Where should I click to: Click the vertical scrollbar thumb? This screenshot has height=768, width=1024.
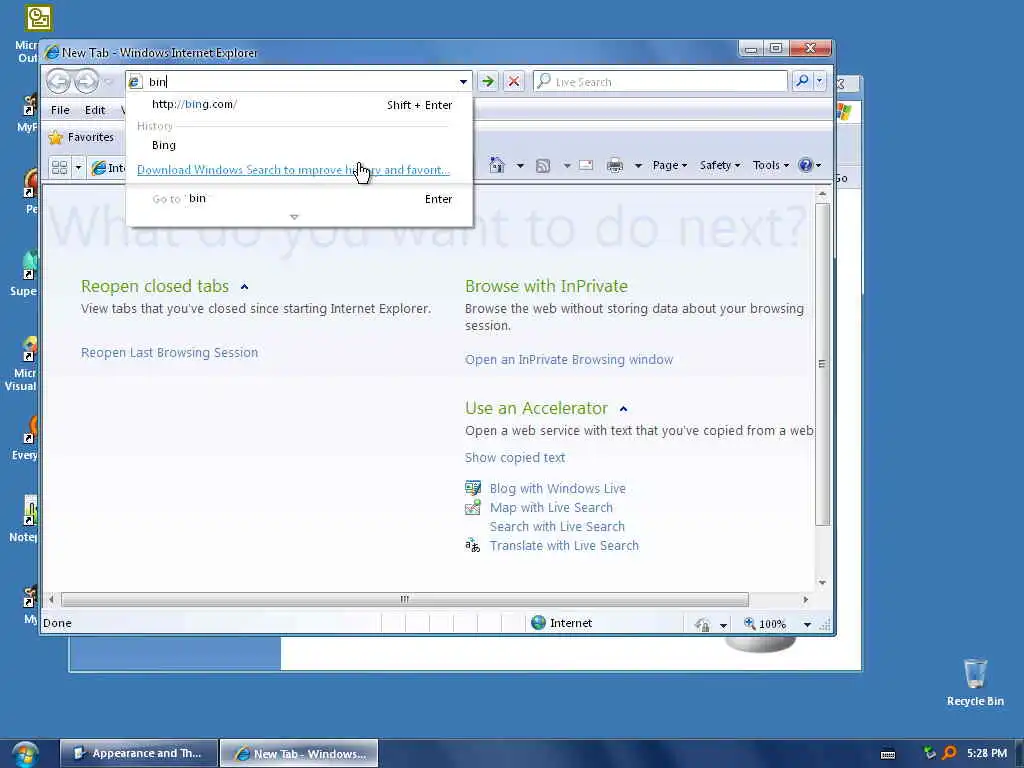[822, 364]
